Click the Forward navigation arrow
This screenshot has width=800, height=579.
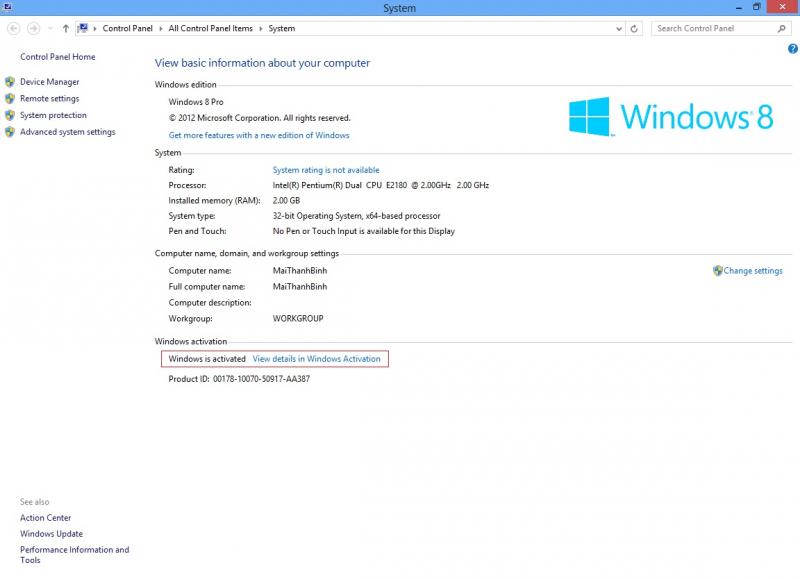pos(33,29)
